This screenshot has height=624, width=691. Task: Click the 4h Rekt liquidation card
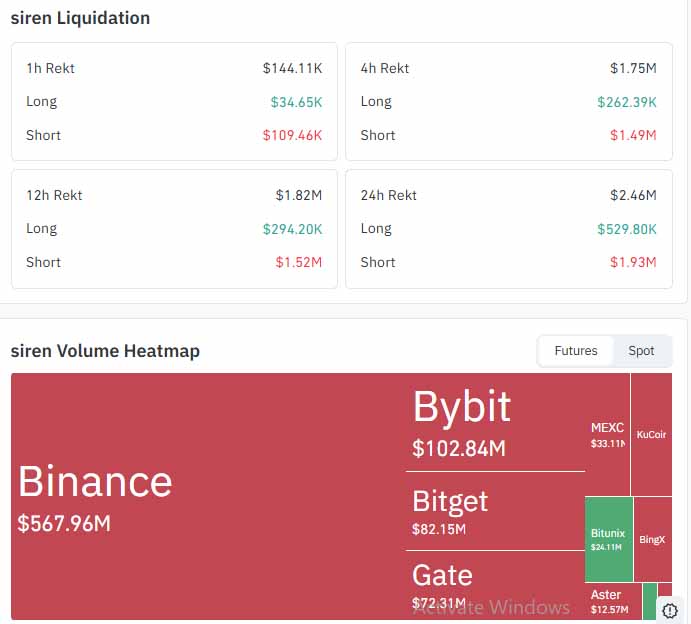tap(508, 101)
